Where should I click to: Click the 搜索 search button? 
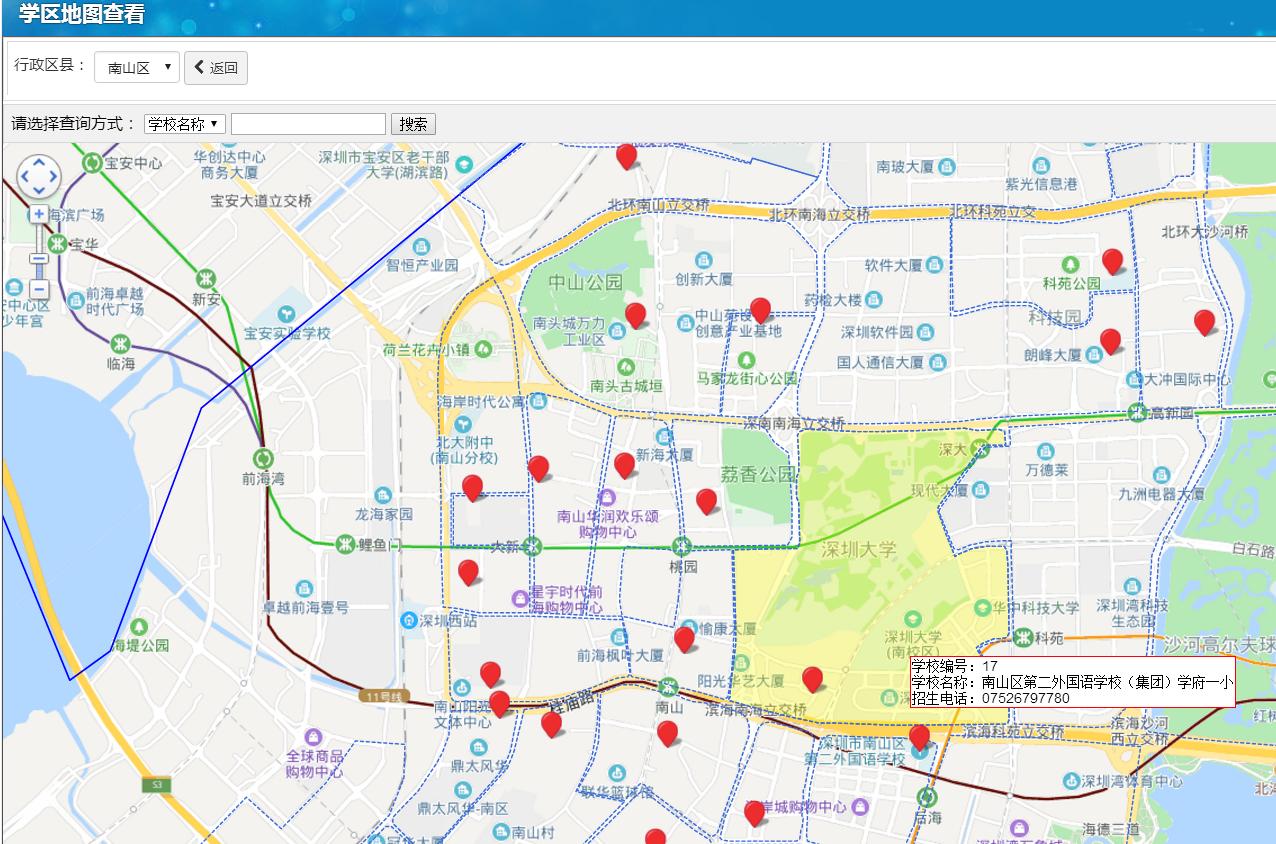click(x=413, y=124)
